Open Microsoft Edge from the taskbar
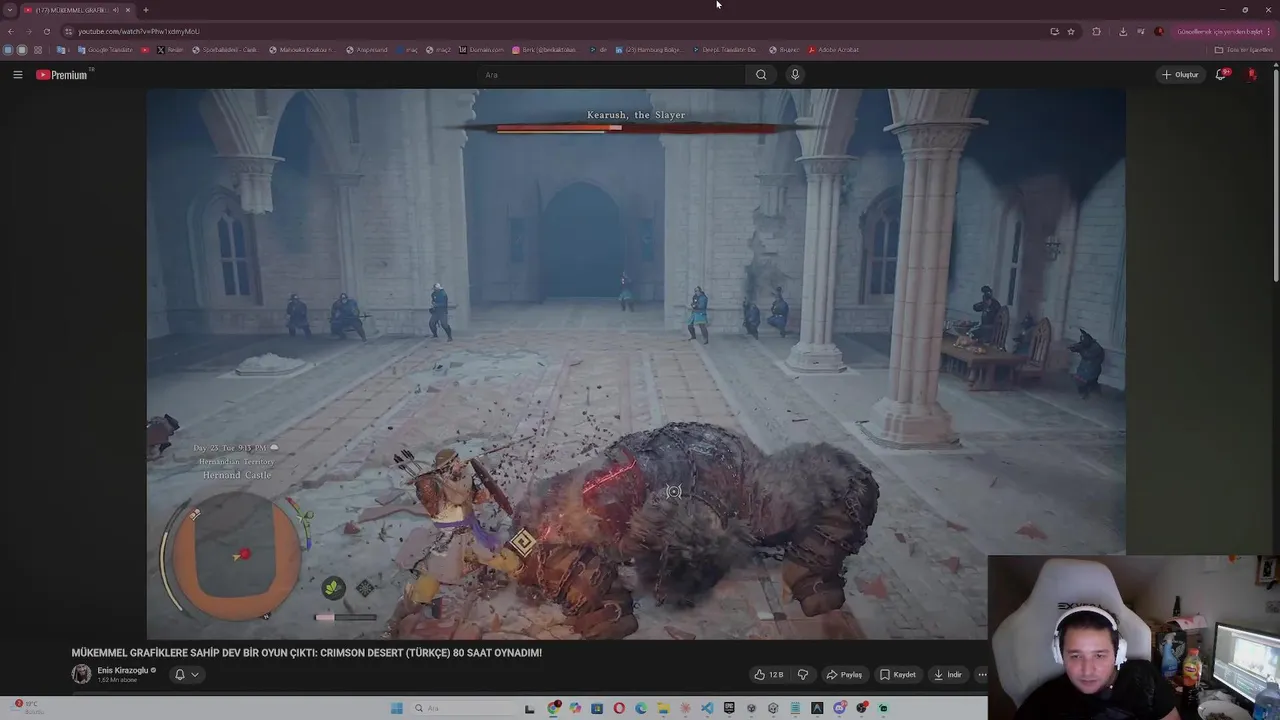This screenshot has width=1280, height=720. [641, 708]
